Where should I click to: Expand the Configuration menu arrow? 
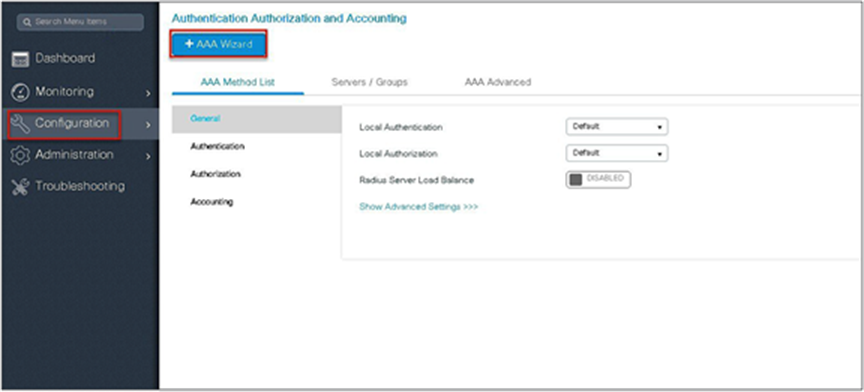pyautogui.click(x=148, y=125)
